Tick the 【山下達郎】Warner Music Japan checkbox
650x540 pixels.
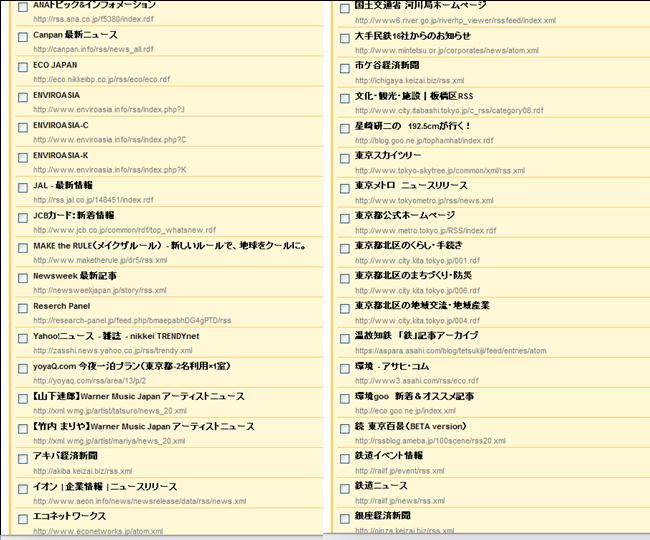tap(23, 399)
